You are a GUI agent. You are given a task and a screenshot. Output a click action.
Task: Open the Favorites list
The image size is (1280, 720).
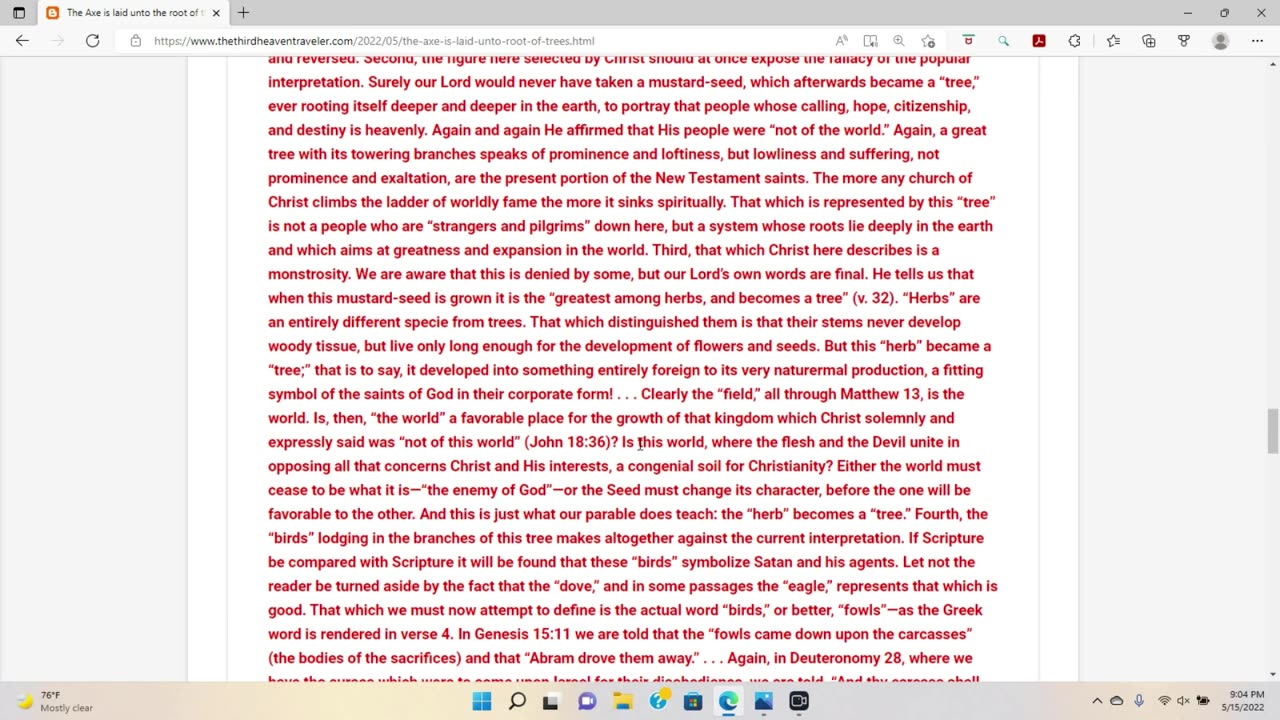pos(1113,41)
